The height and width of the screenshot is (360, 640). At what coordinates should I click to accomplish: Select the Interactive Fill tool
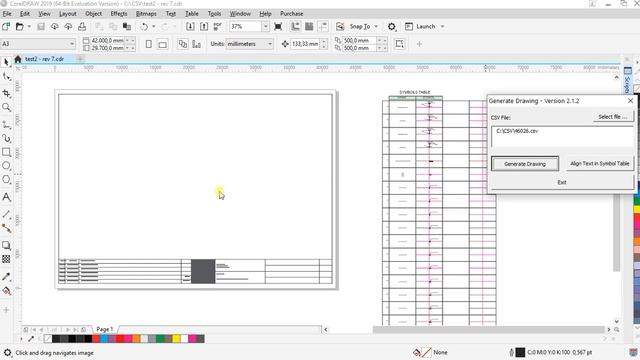(x=6, y=291)
